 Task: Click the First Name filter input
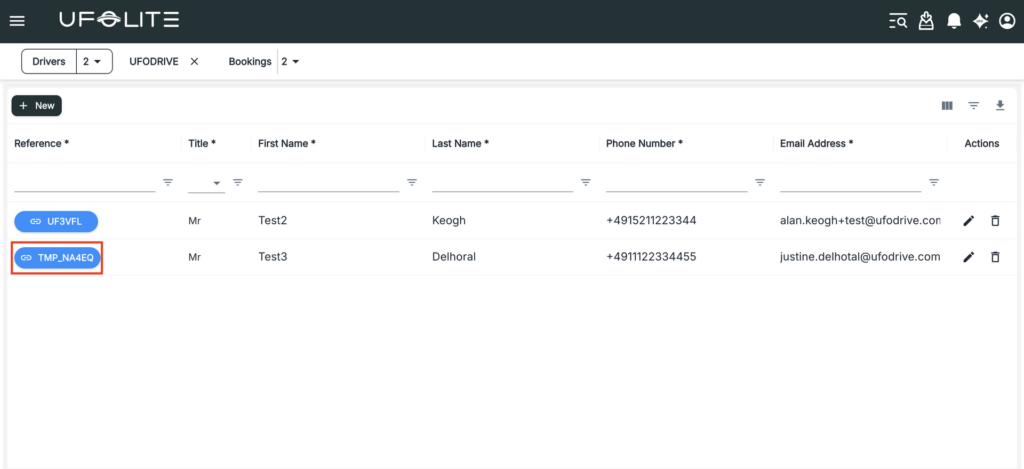click(328, 182)
